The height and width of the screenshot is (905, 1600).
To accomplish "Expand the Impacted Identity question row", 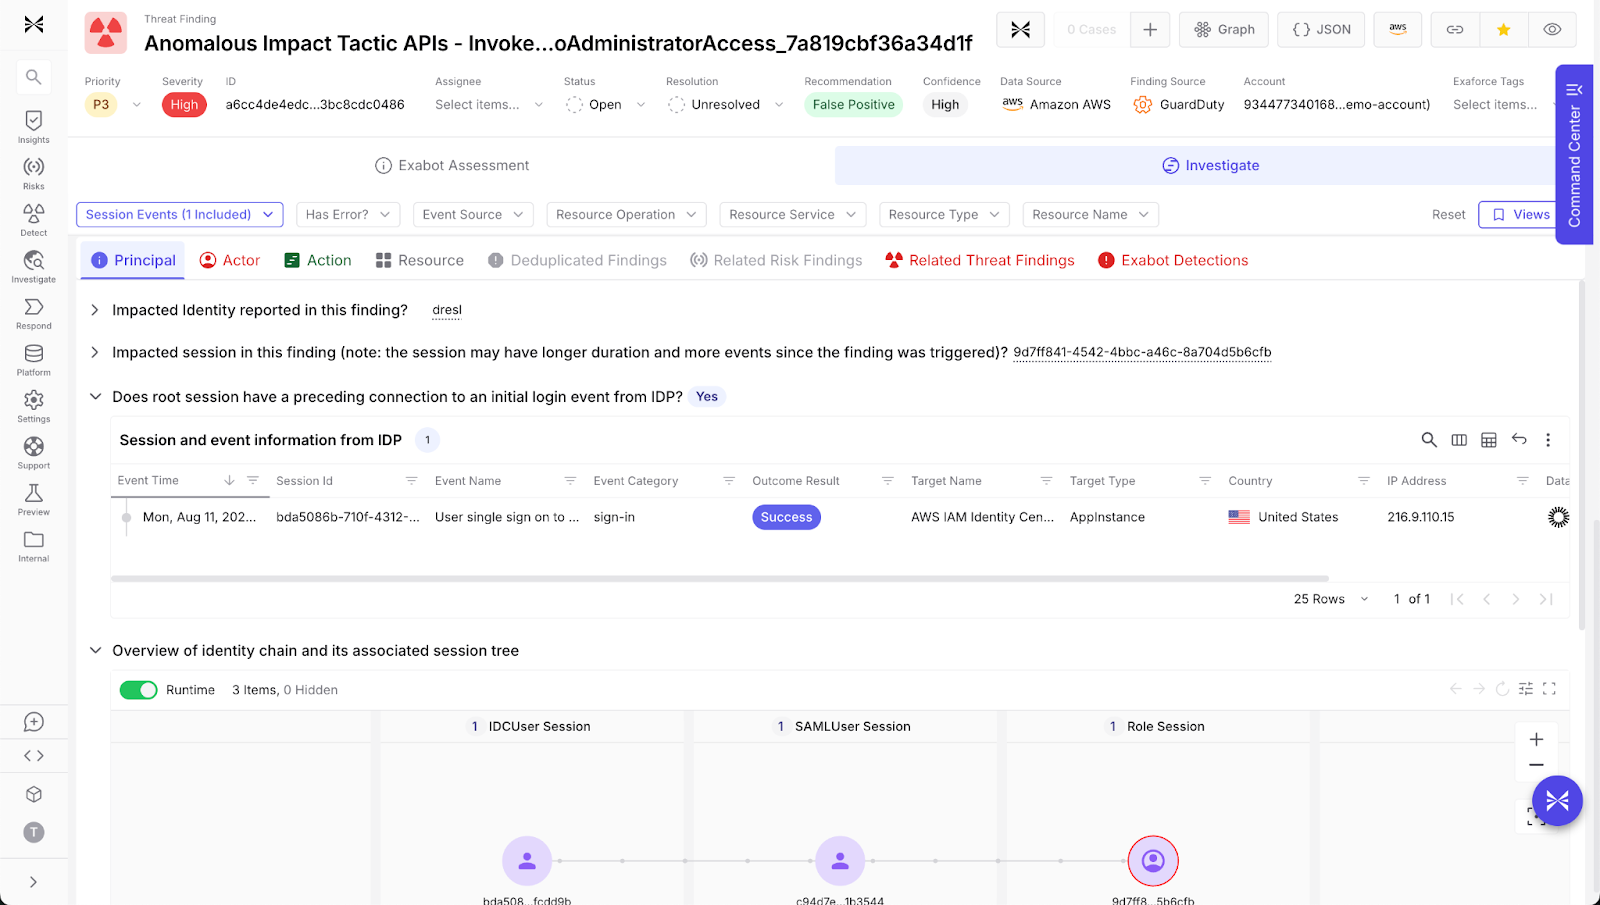I will click(x=95, y=310).
